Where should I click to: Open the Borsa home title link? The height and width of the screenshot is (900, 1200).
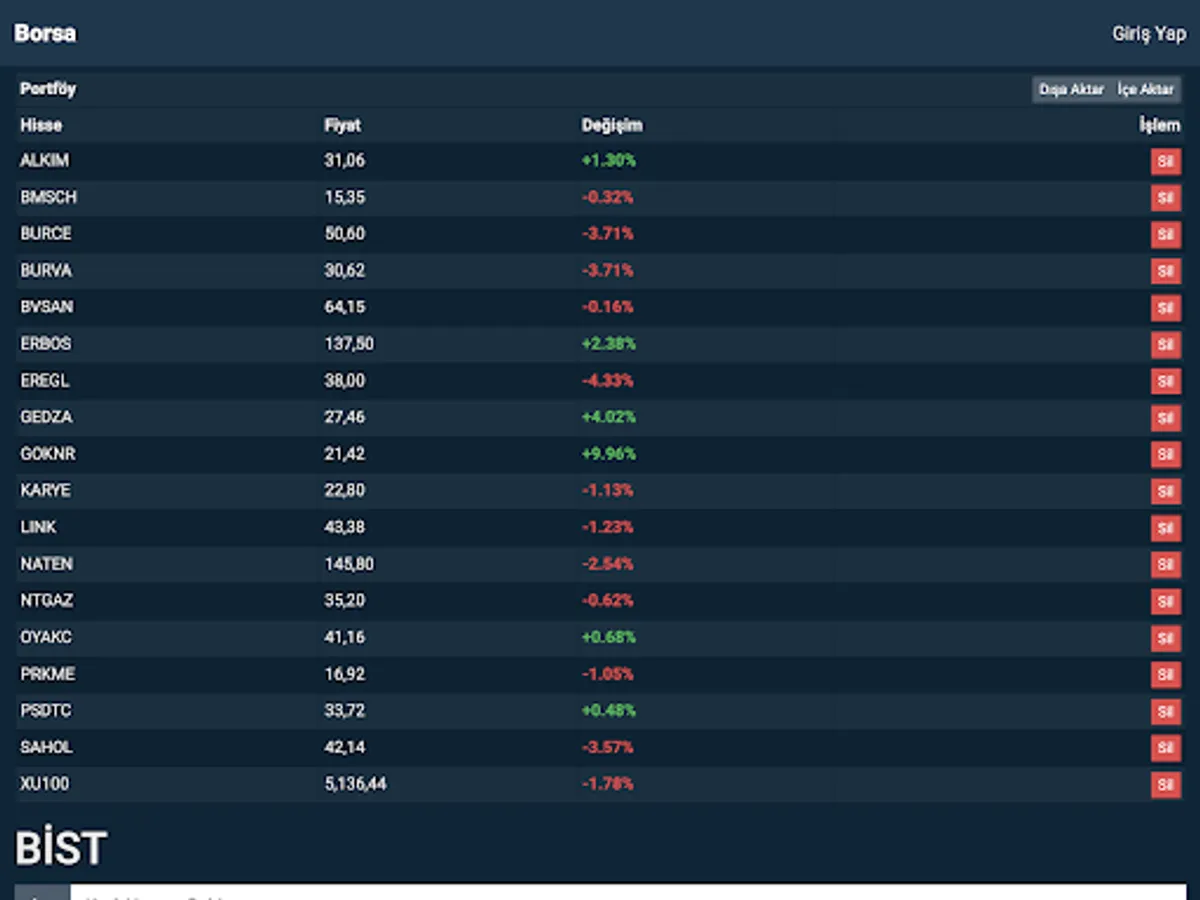(x=45, y=33)
